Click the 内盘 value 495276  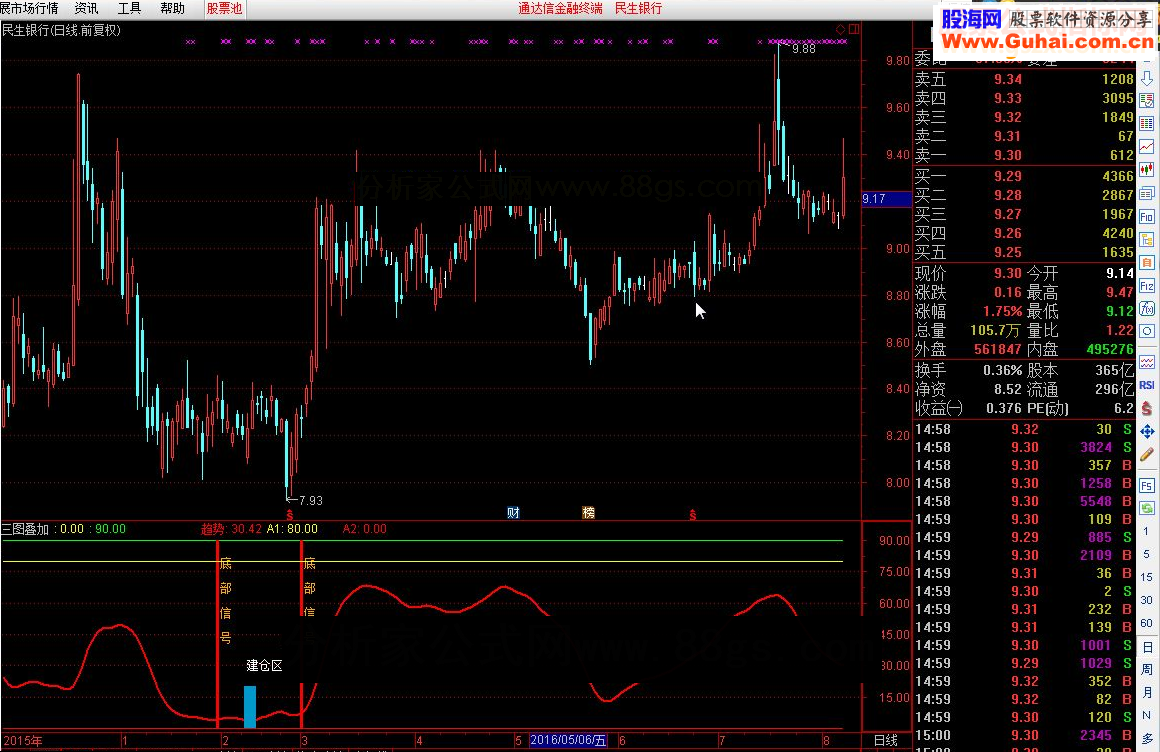click(x=1110, y=349)
